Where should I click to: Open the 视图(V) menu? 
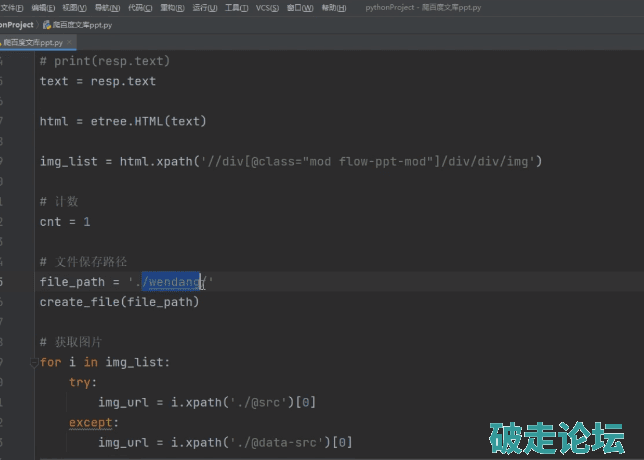(x=74, y=7)
